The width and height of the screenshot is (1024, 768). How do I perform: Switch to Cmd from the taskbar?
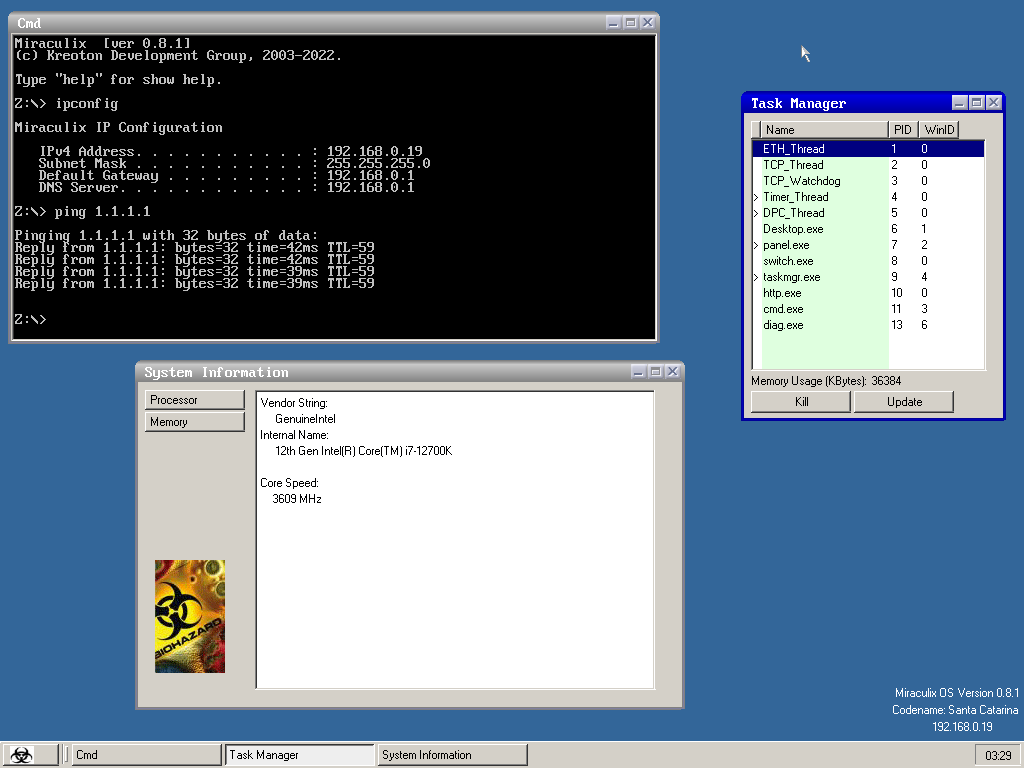146,755
